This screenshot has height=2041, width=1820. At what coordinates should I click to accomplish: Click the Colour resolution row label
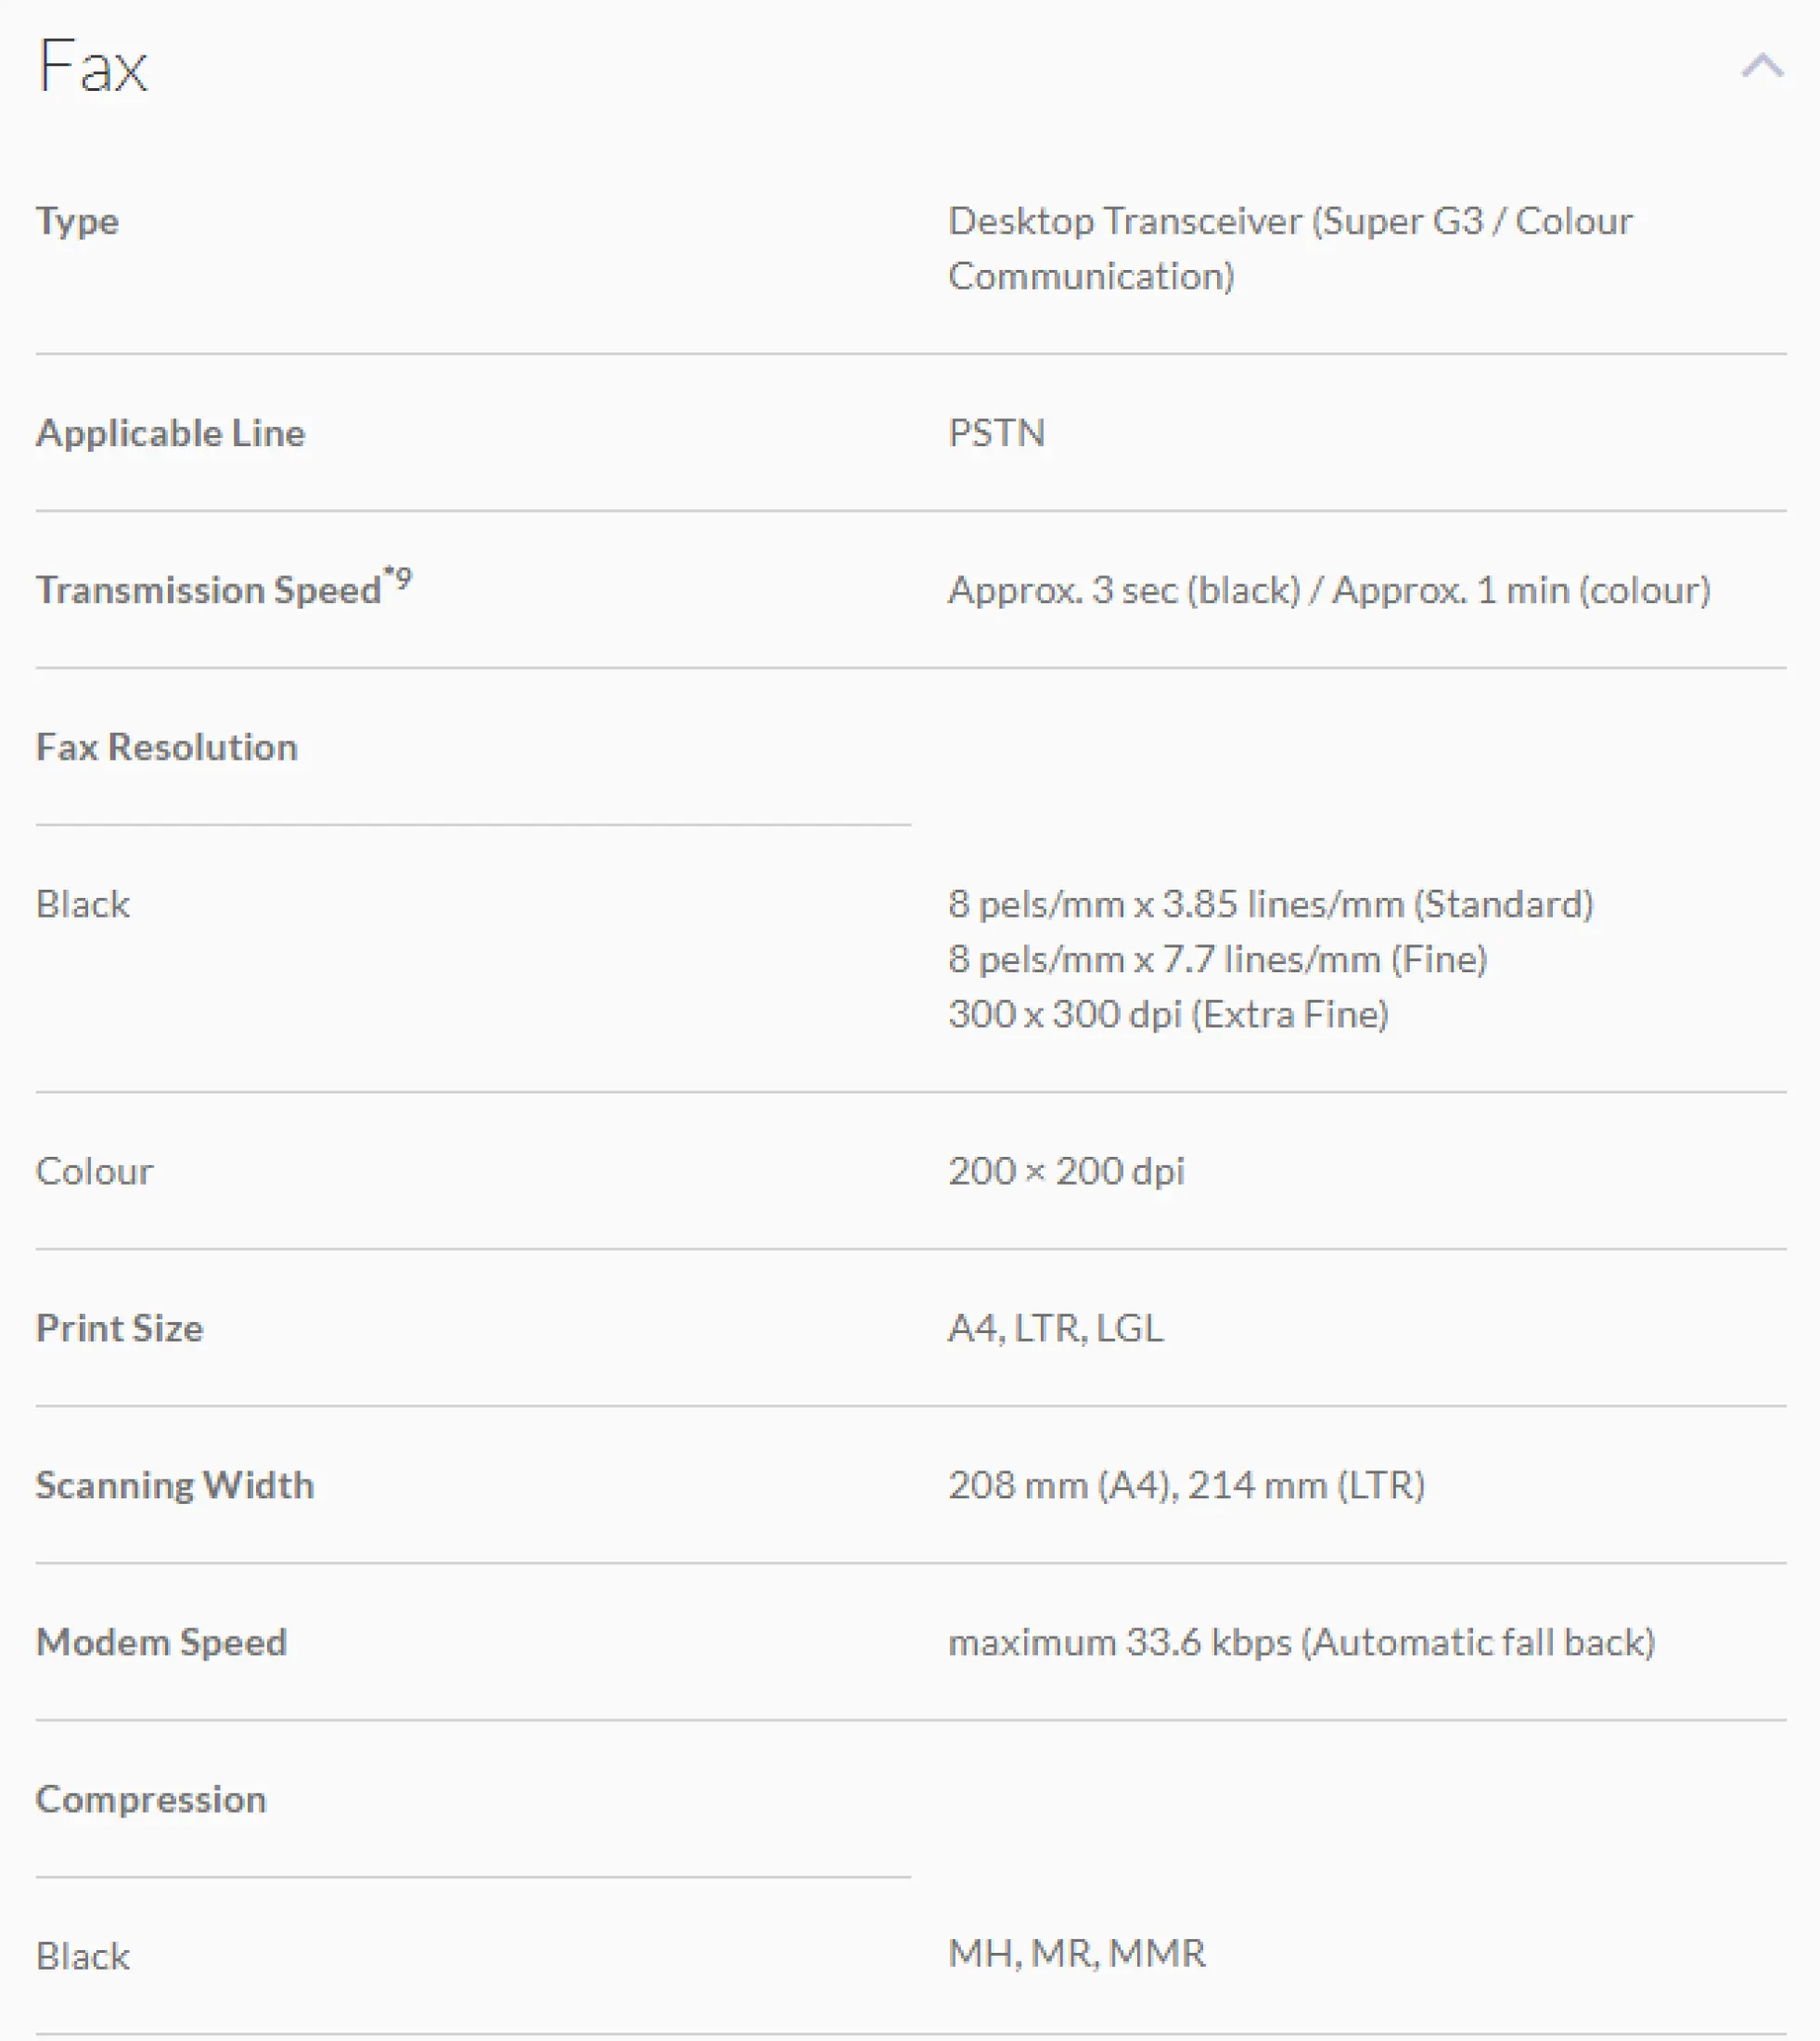click(94, 1171)
